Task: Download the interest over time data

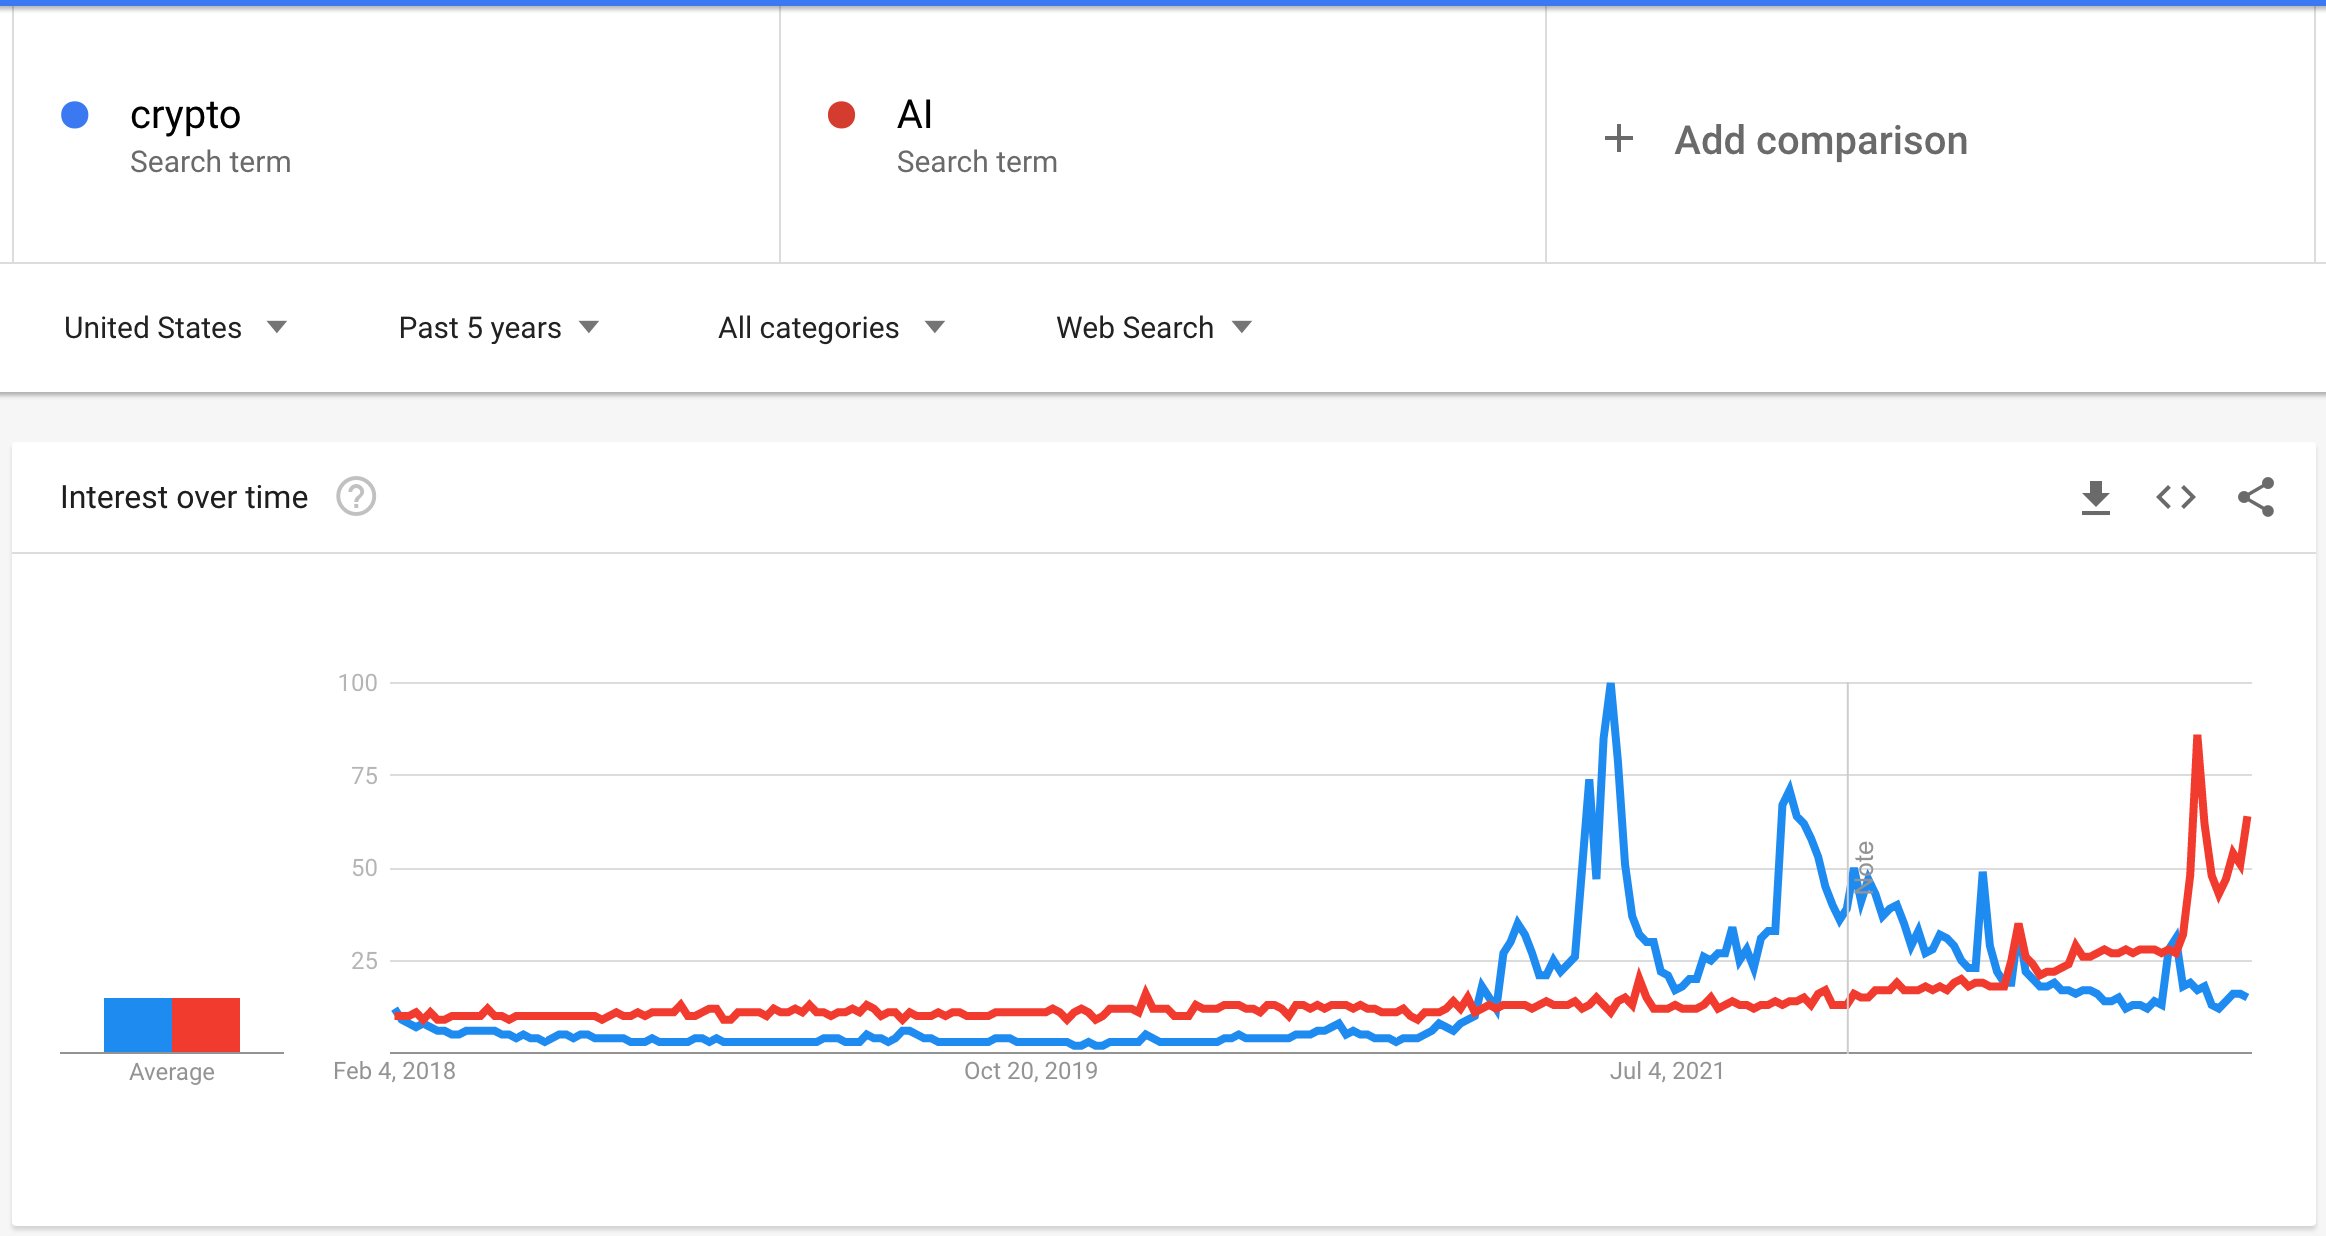Action: coord(2097,497)
